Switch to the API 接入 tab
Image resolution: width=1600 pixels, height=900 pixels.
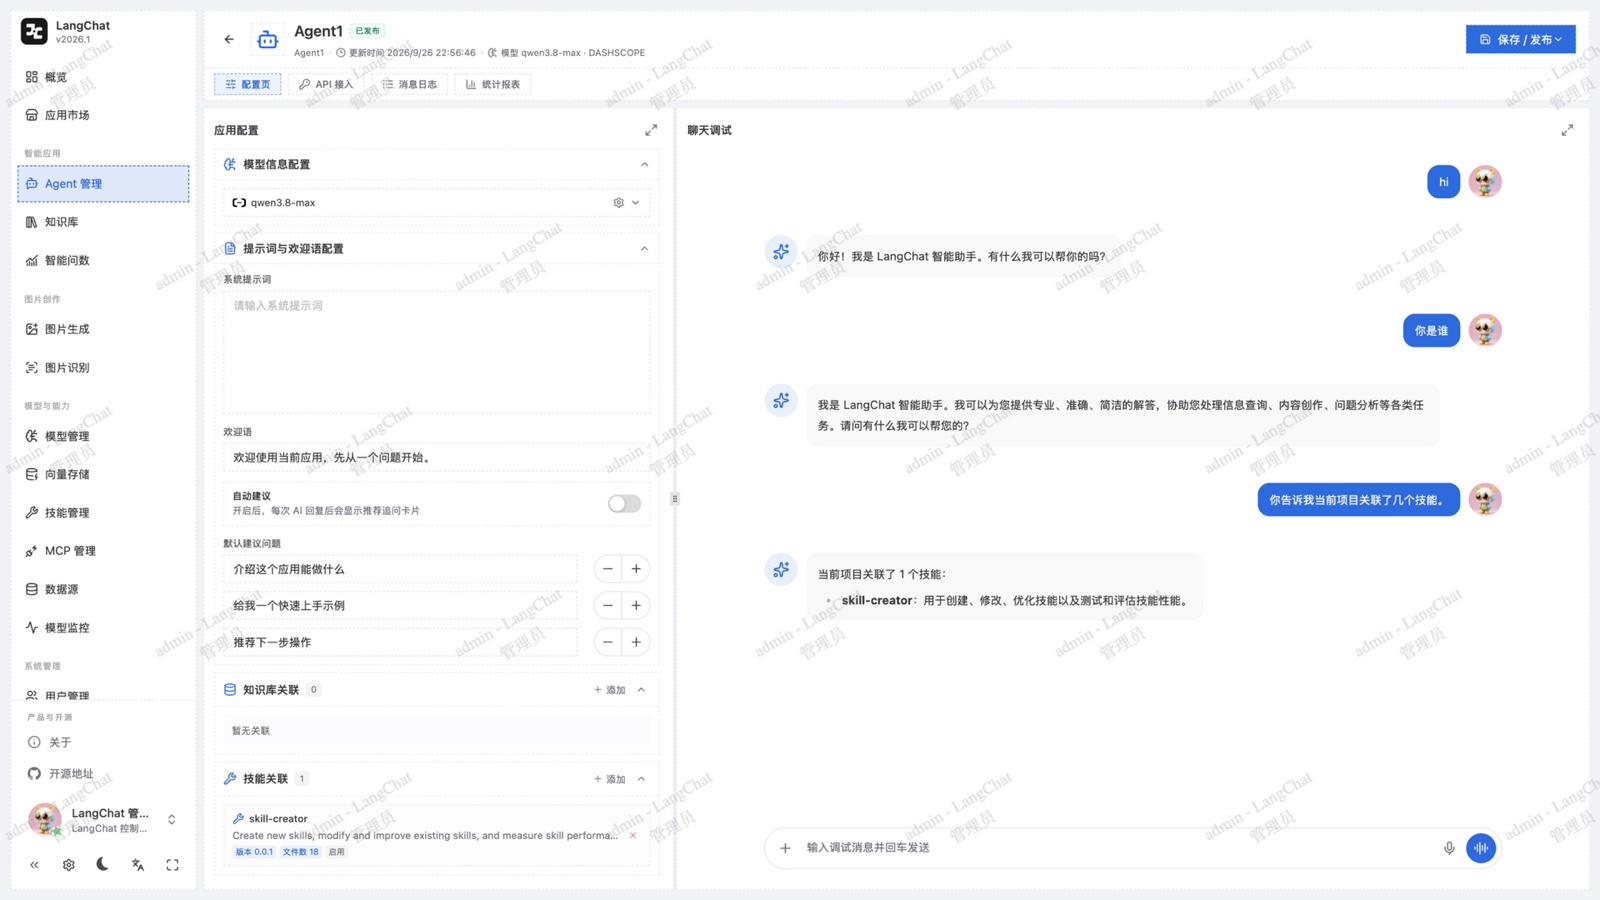point(326,84)
